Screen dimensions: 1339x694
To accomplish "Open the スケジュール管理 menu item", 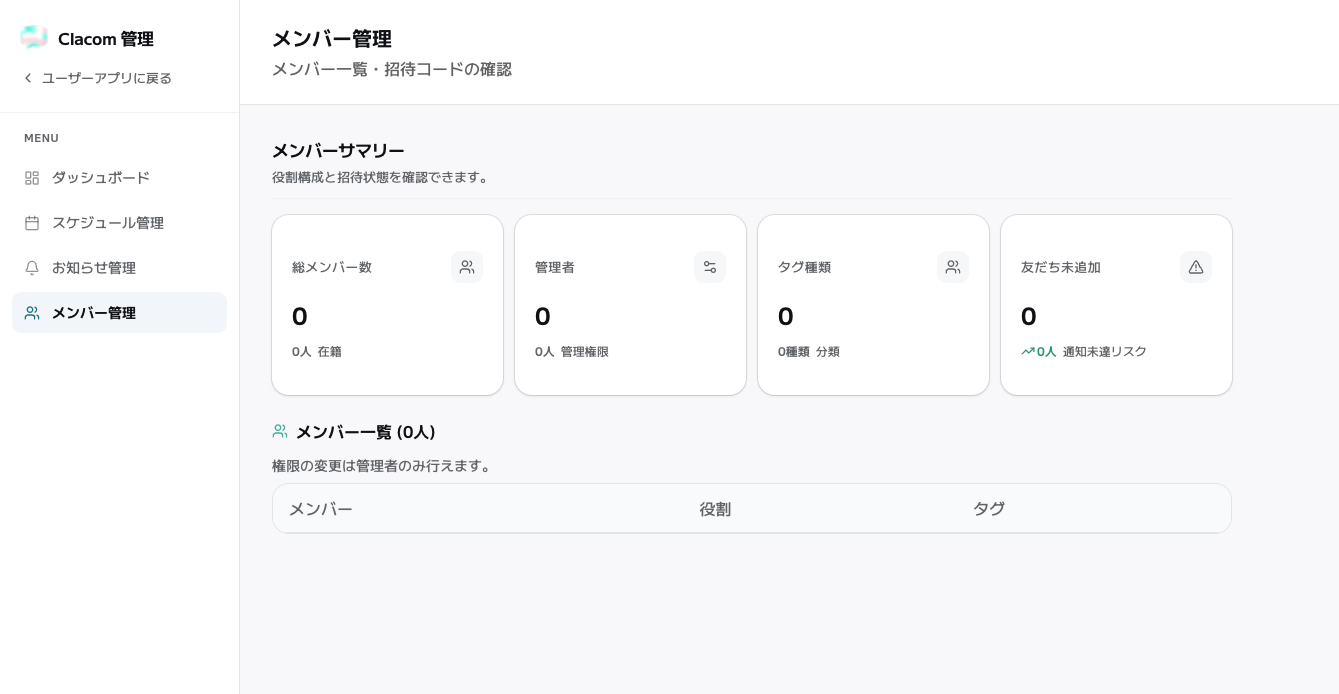I will [x=120, y=223].
